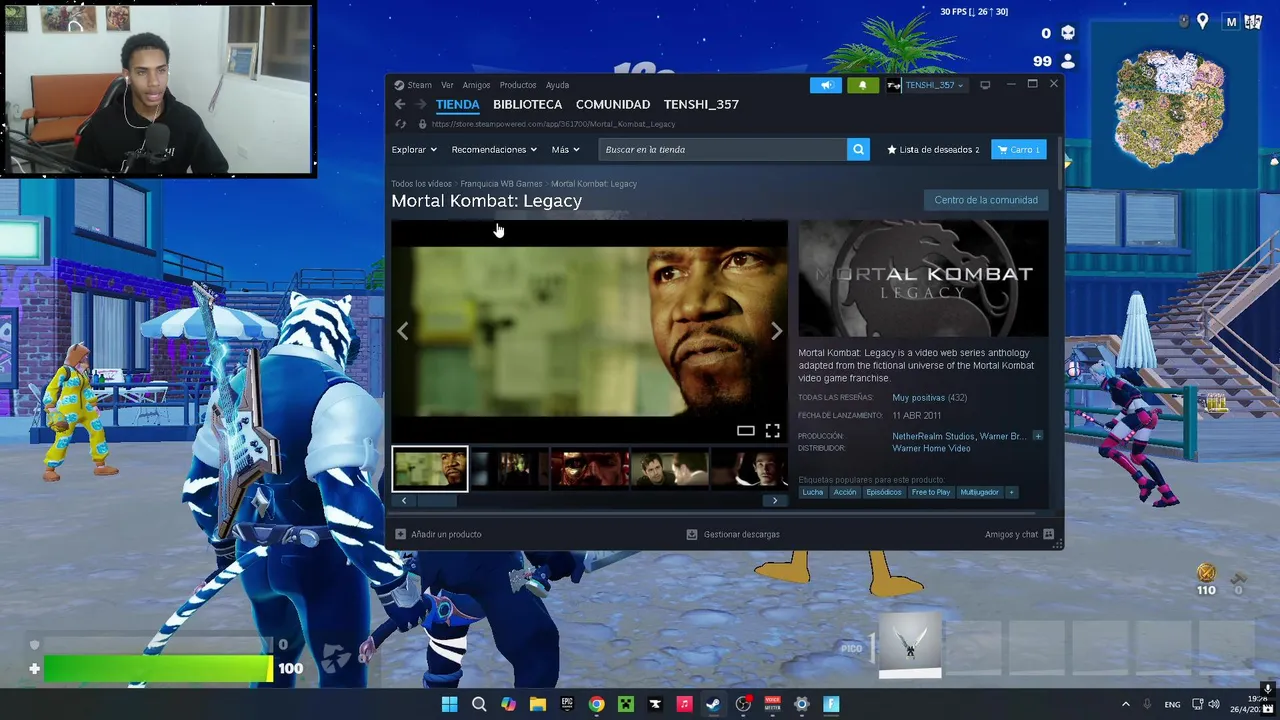Viewport: 1280px width, 720px height.
Task: Enter fullscreen on the video player
Action: coord(772,431)
